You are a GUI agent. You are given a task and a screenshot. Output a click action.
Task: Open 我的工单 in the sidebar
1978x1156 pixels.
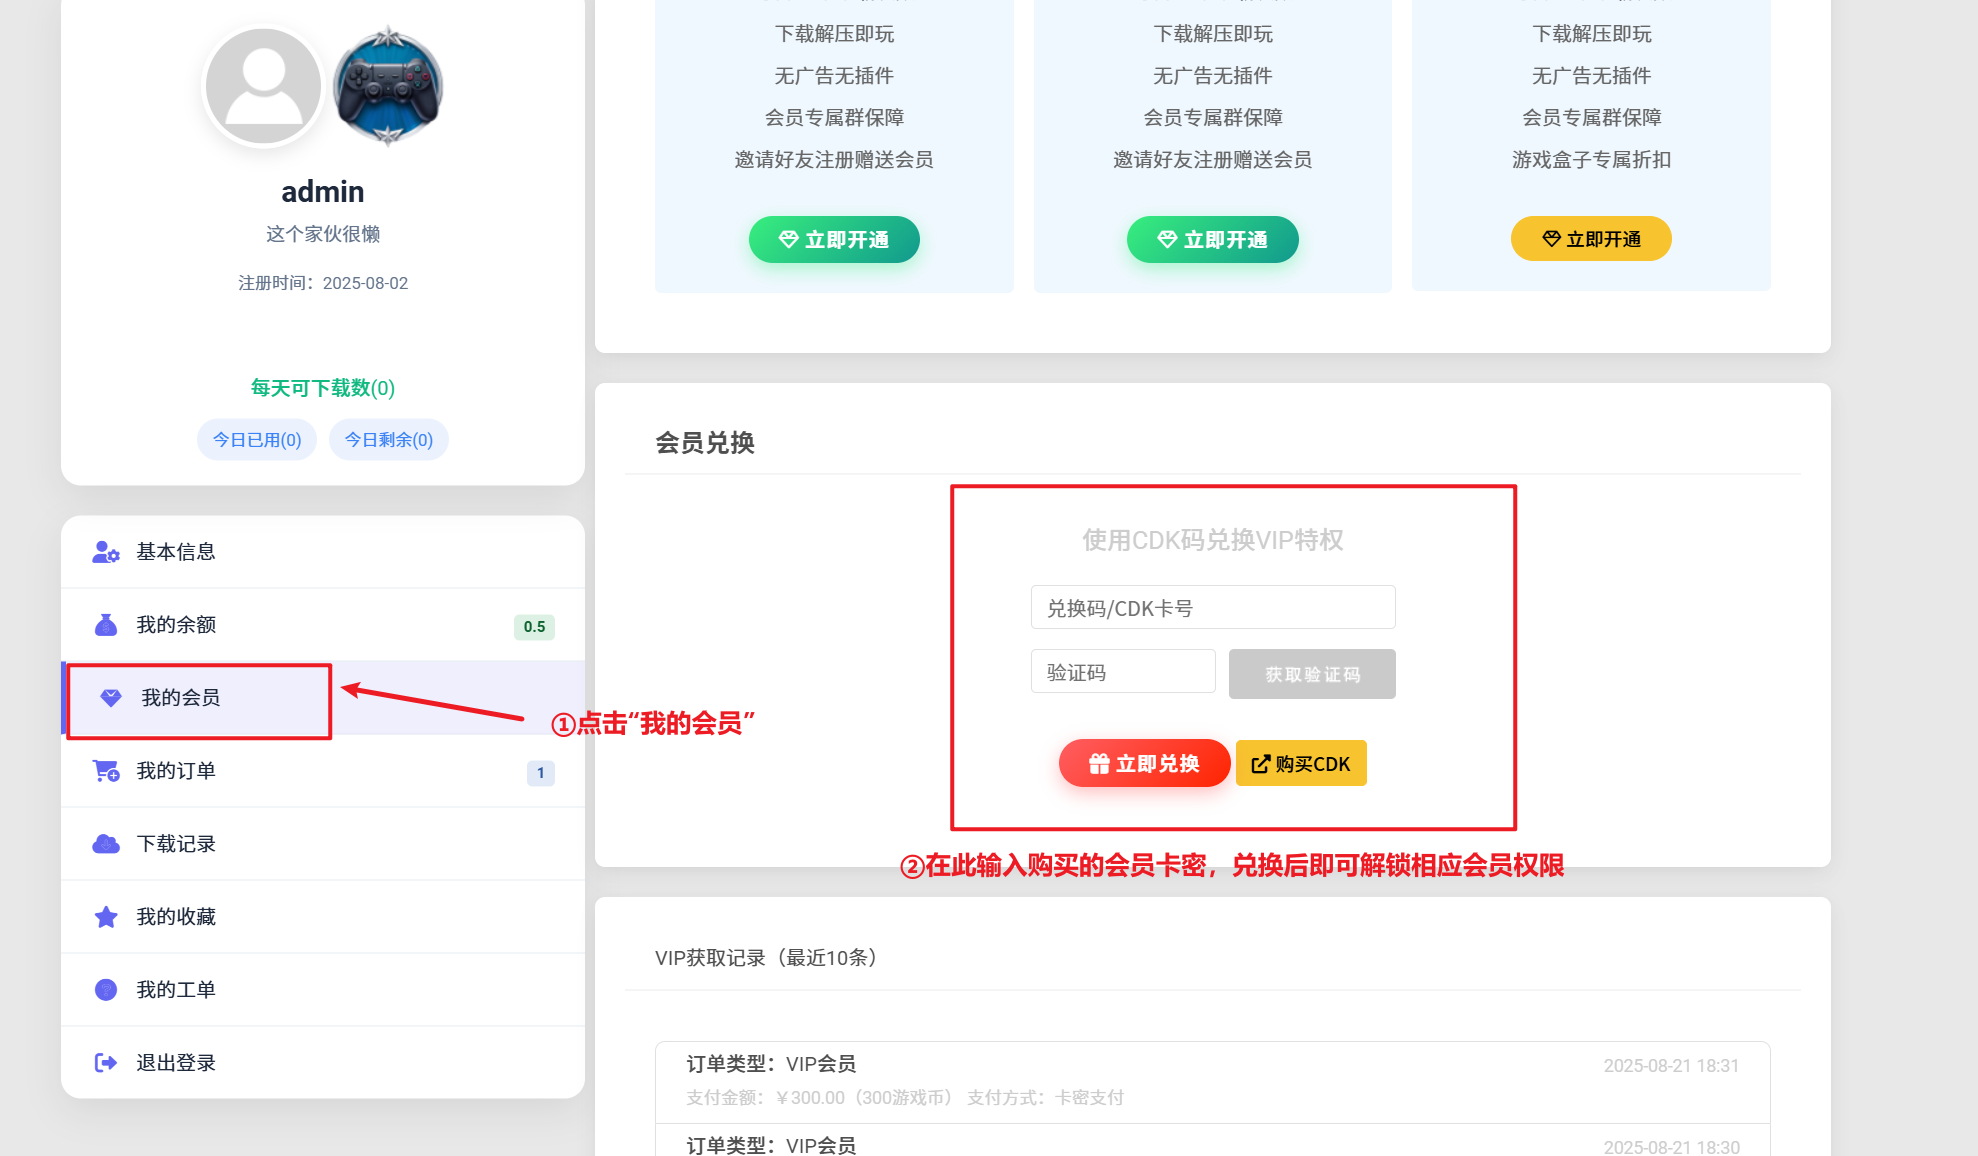(x=323, y=990)
